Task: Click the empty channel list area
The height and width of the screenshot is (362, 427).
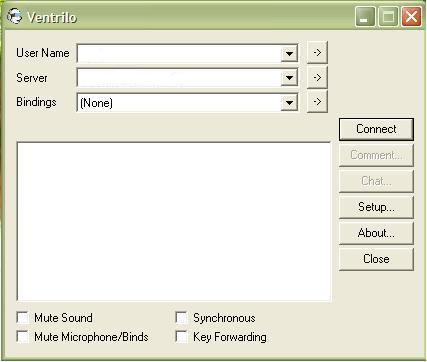Action: point(174,222)
